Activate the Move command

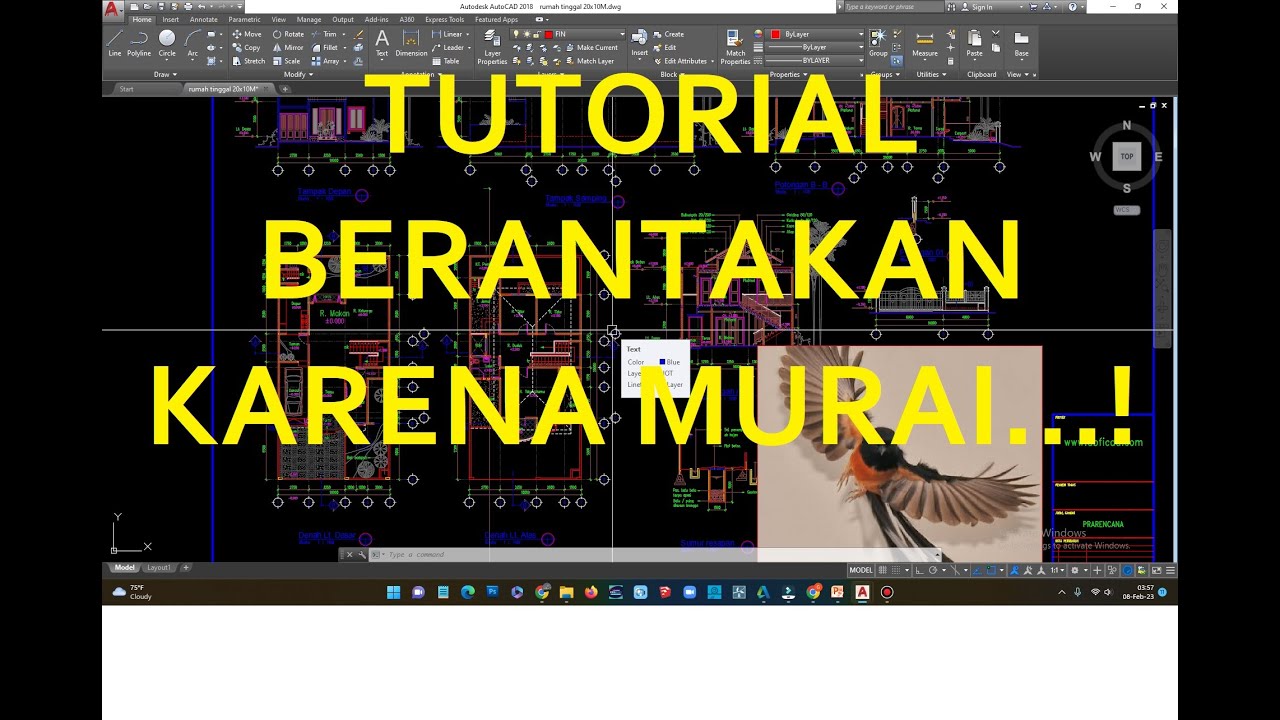pyautogui.click(x=246, y=34)
